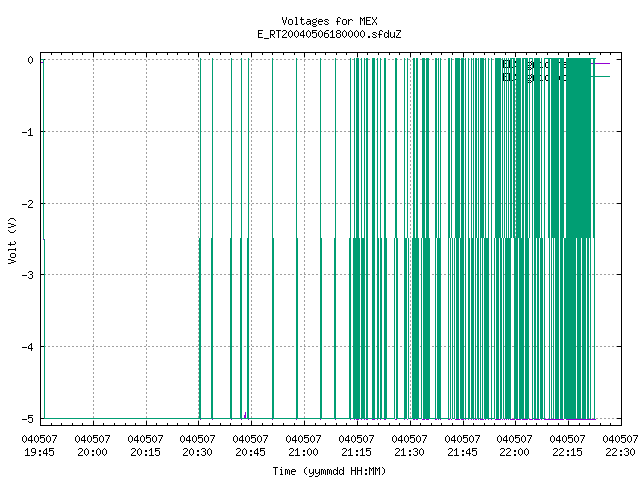Click the 'Time (yymmdd HH:MM)' x-axis label
640x480 pixels.
329,471
